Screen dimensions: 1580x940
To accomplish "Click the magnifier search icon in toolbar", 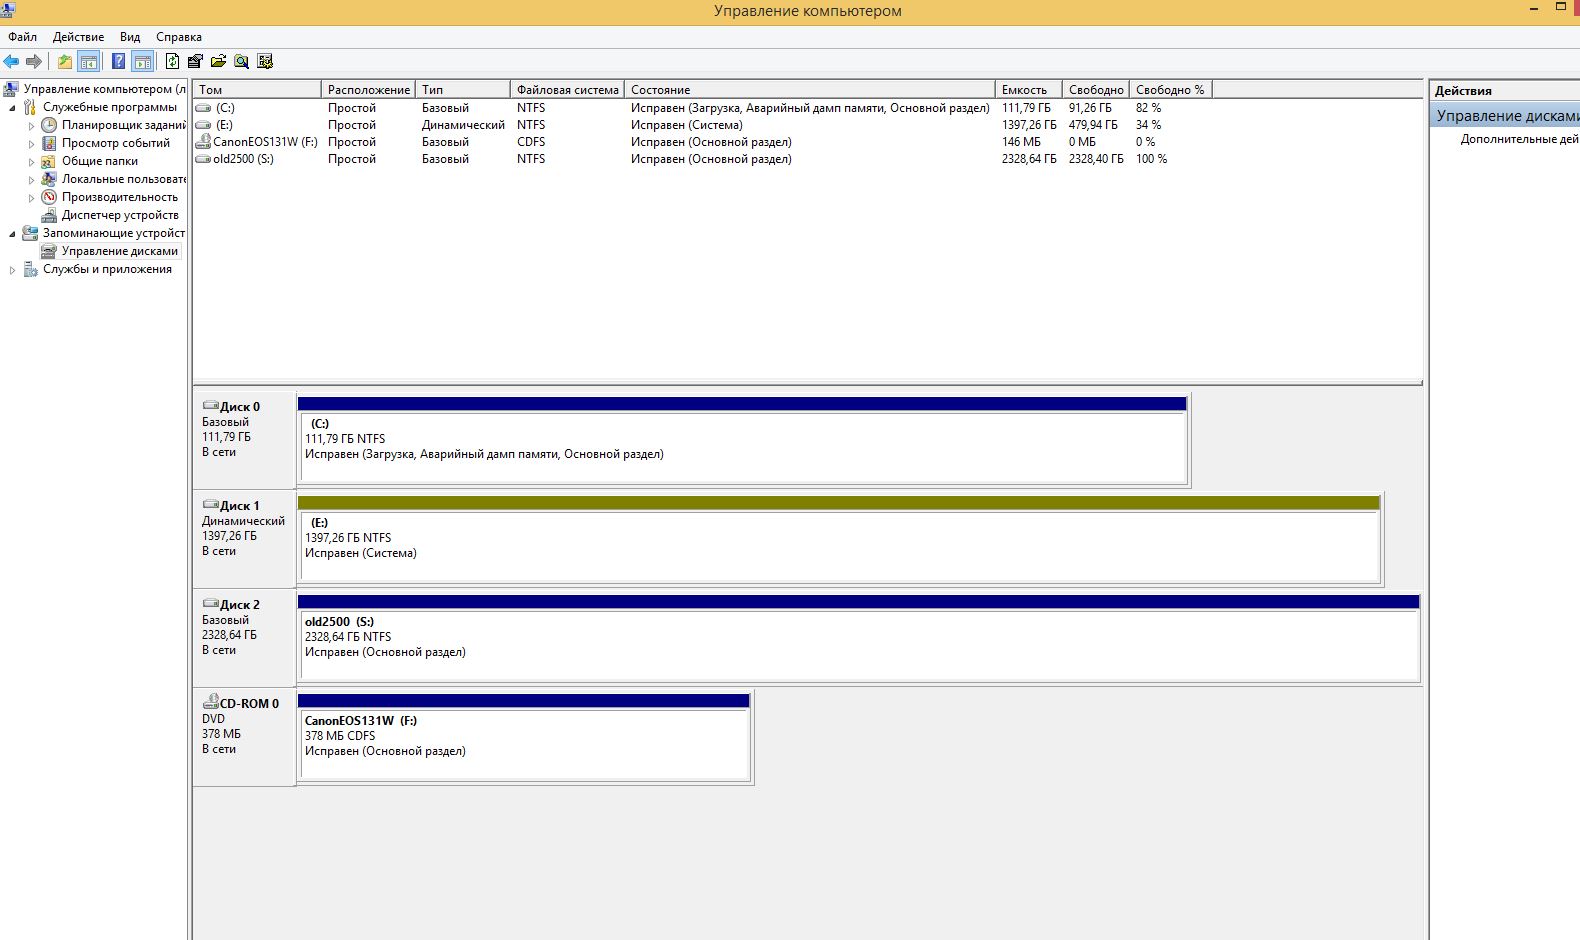I will tap(241, 62).
